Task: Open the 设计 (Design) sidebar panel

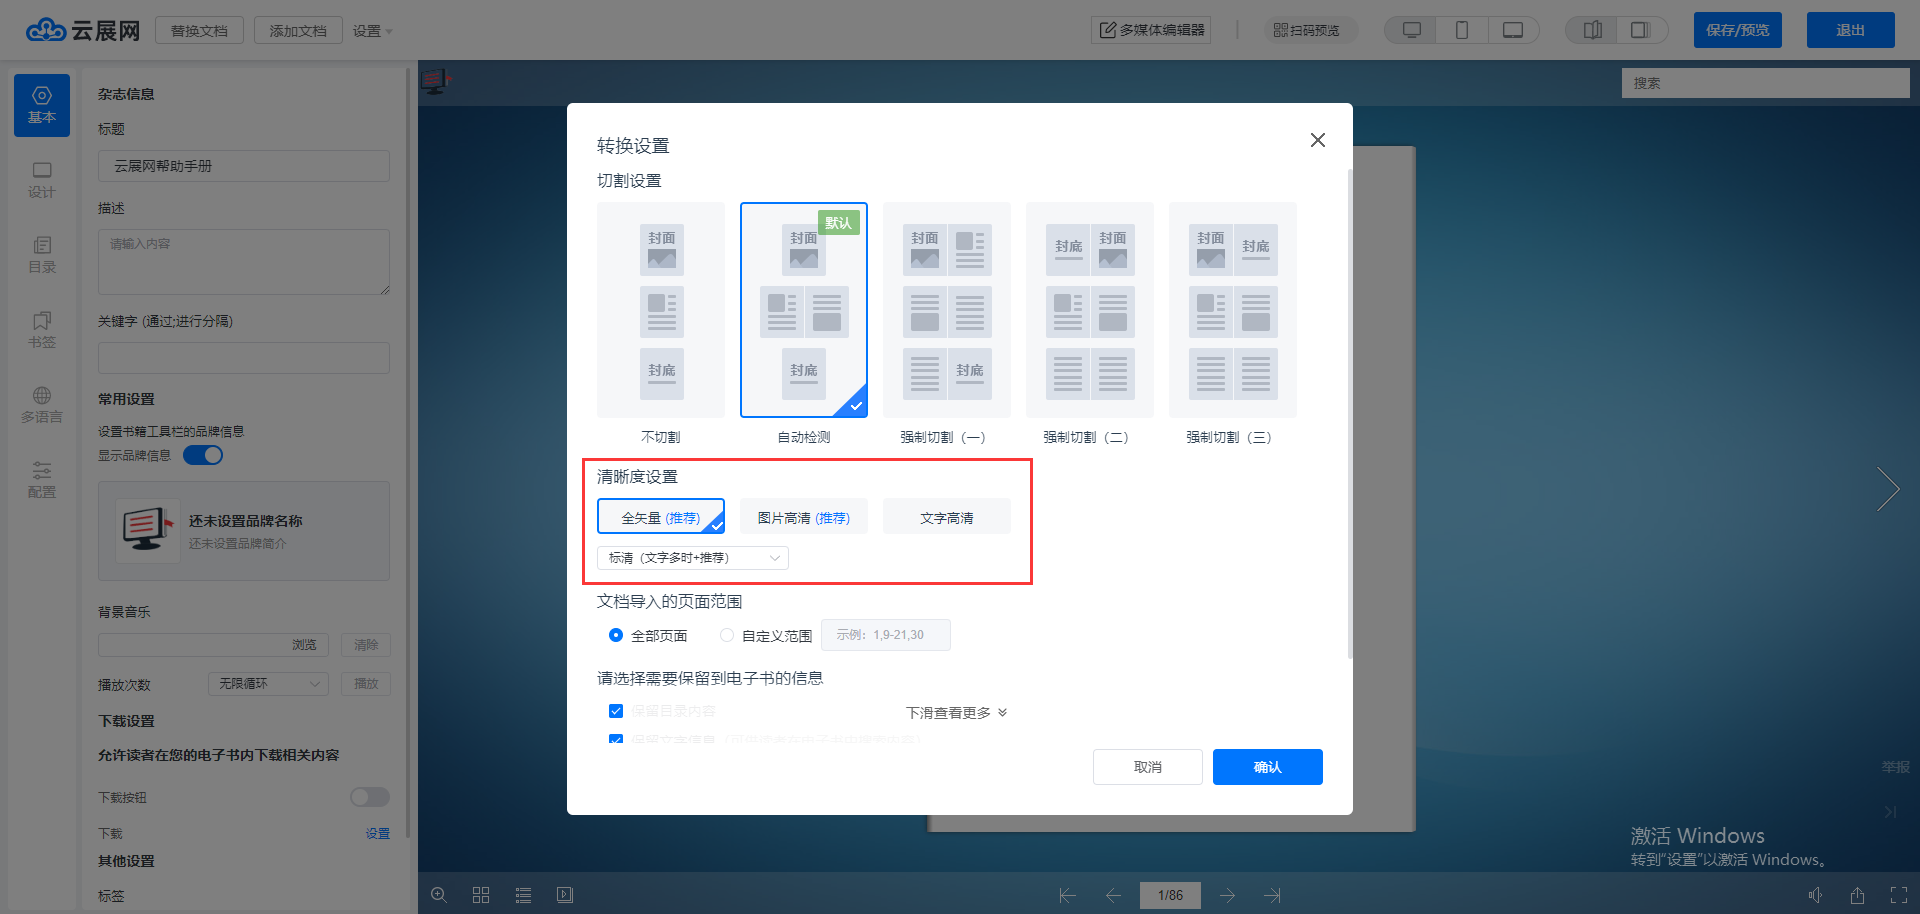Action: [42, 180]
